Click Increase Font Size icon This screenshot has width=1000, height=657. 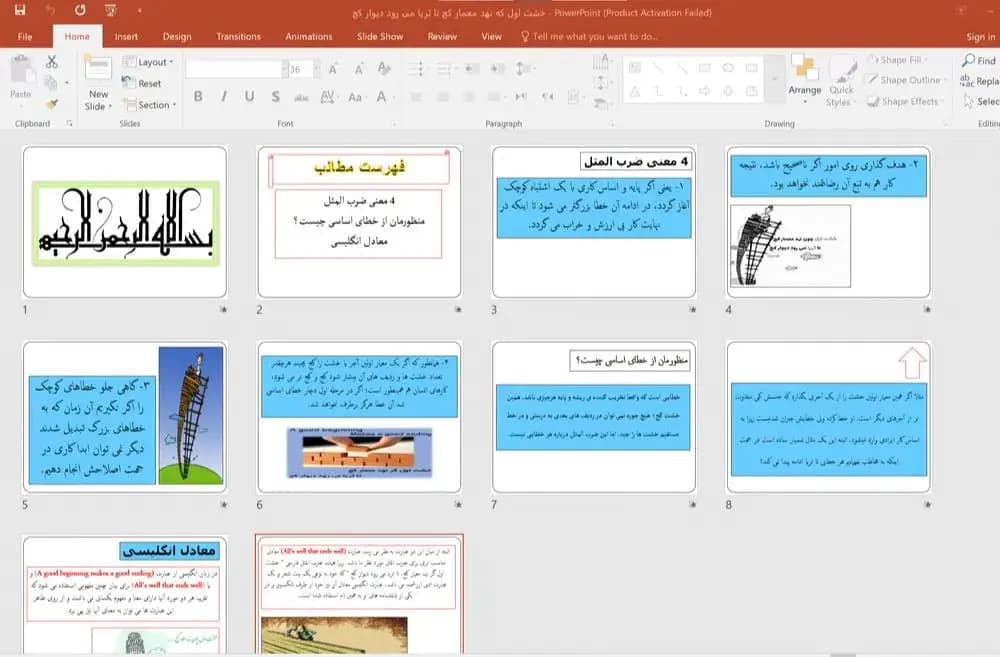click(333, 69)
